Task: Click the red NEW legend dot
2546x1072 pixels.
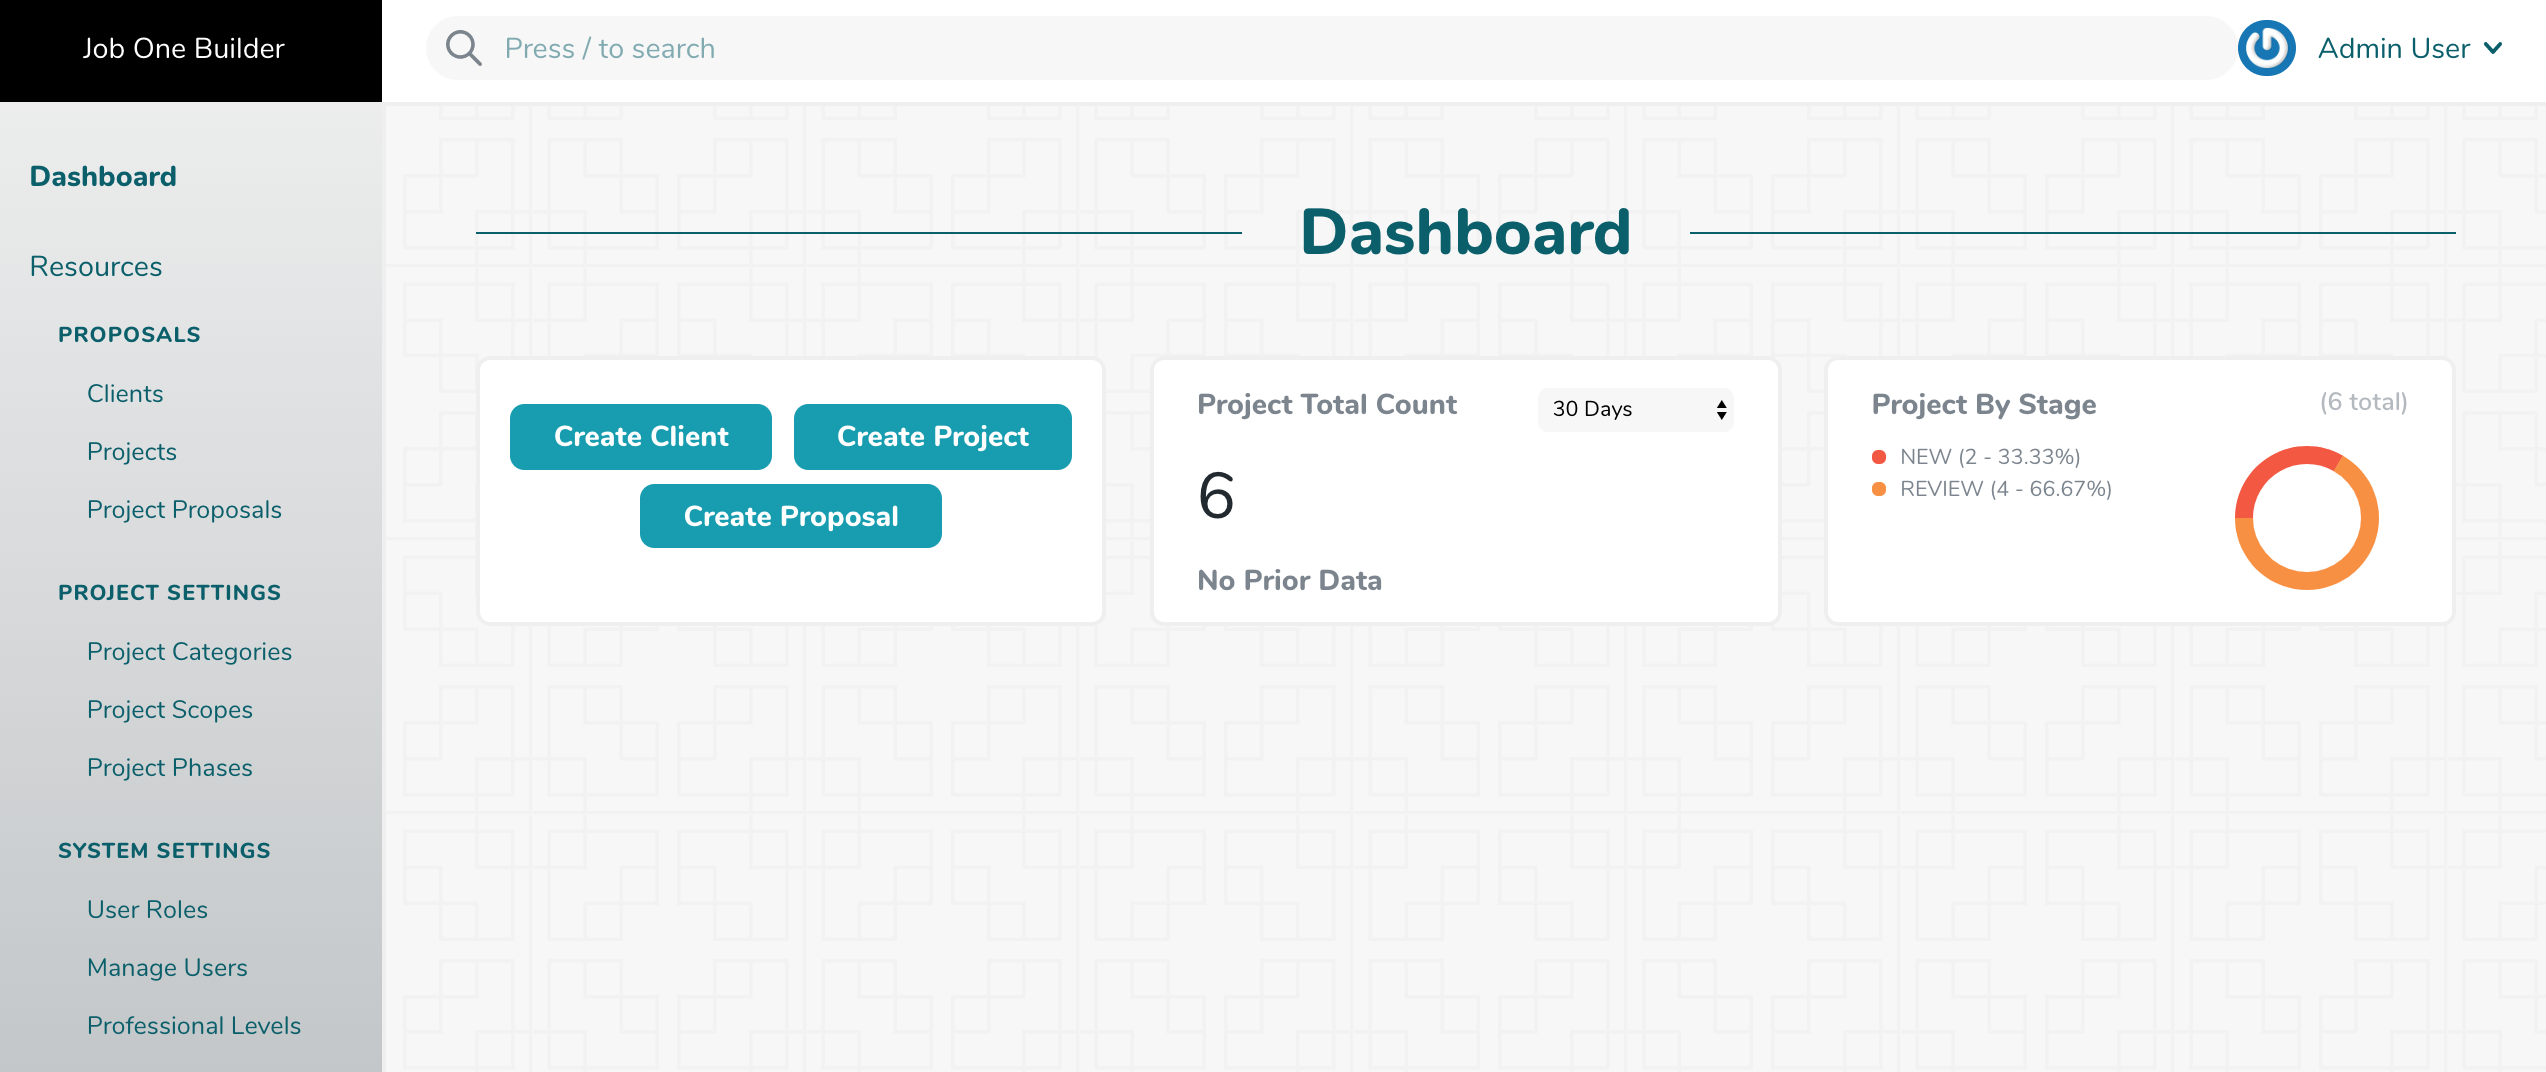Action: pos(1879,457)
